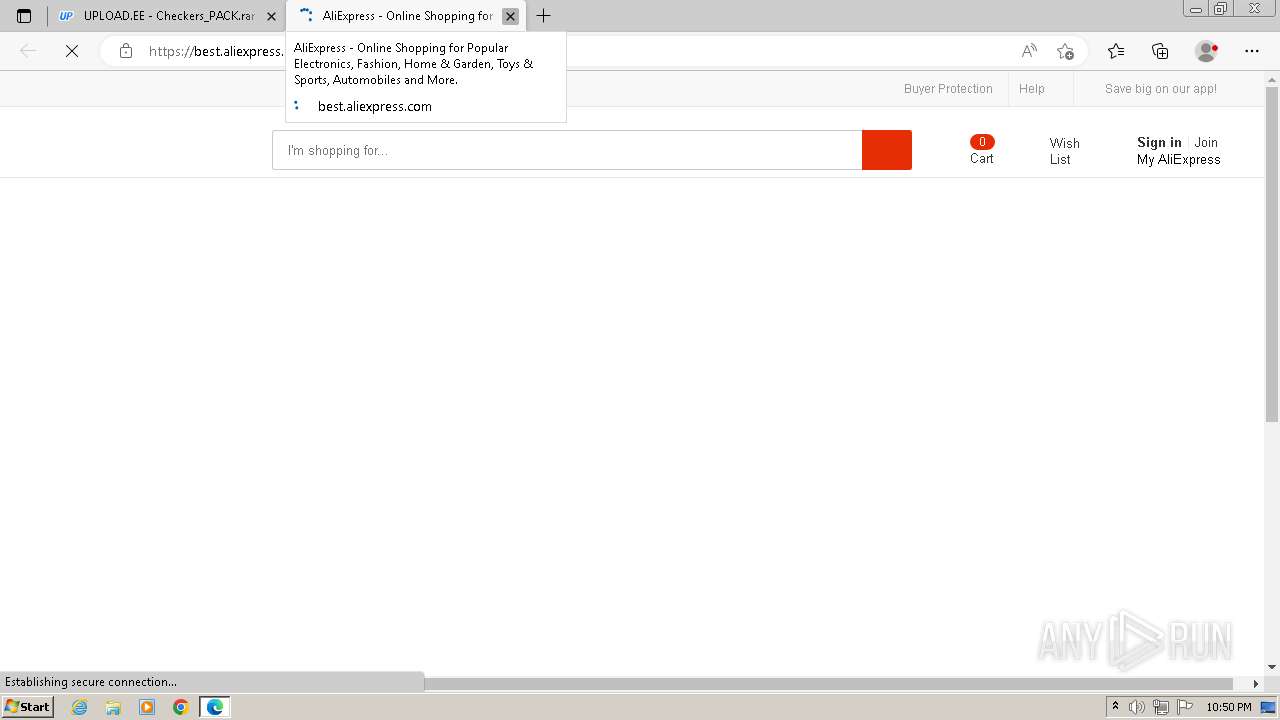Launch Google Chrome from taskbar
The height and width of the screenshot is (720, 1280).
180,707
